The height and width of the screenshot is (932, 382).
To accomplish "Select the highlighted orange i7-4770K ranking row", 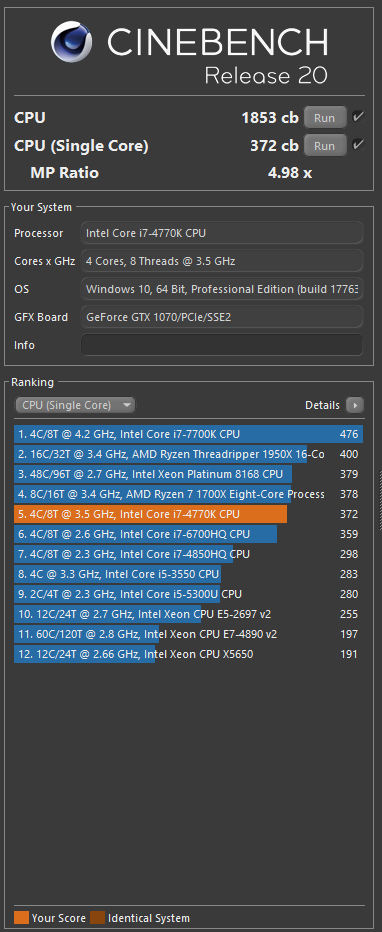I will coord(188,514).
